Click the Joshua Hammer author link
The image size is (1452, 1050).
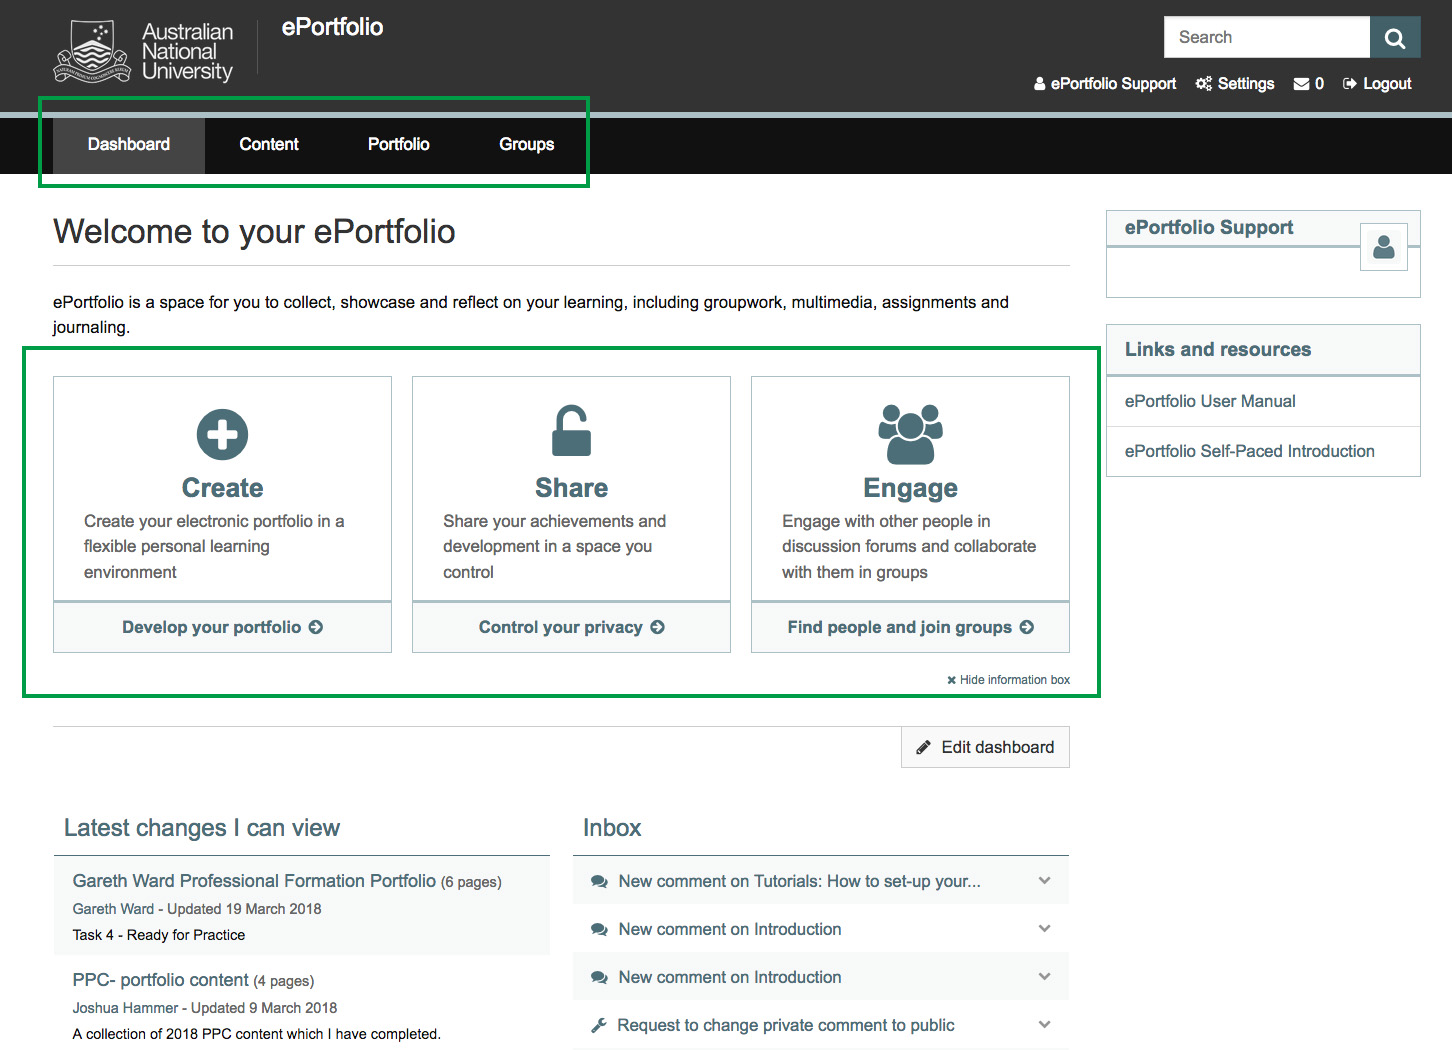tap(125, 1008)
